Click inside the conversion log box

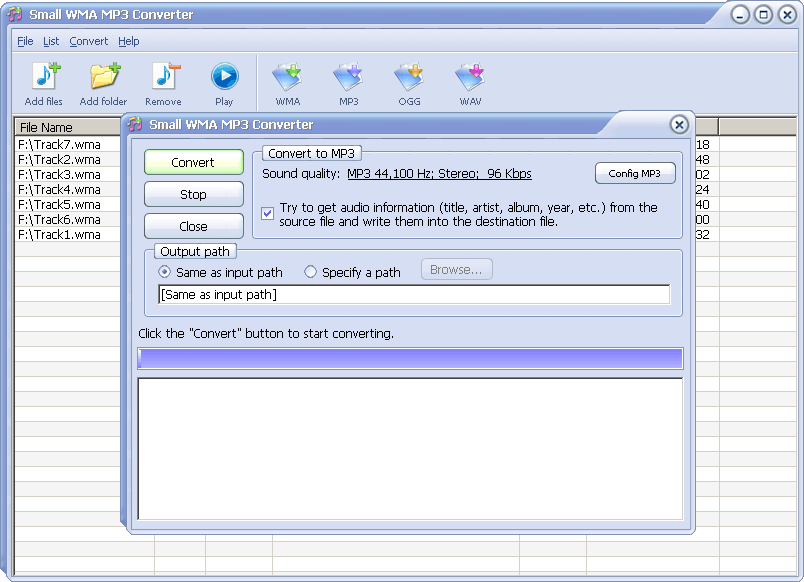click(x=410, y=449)
